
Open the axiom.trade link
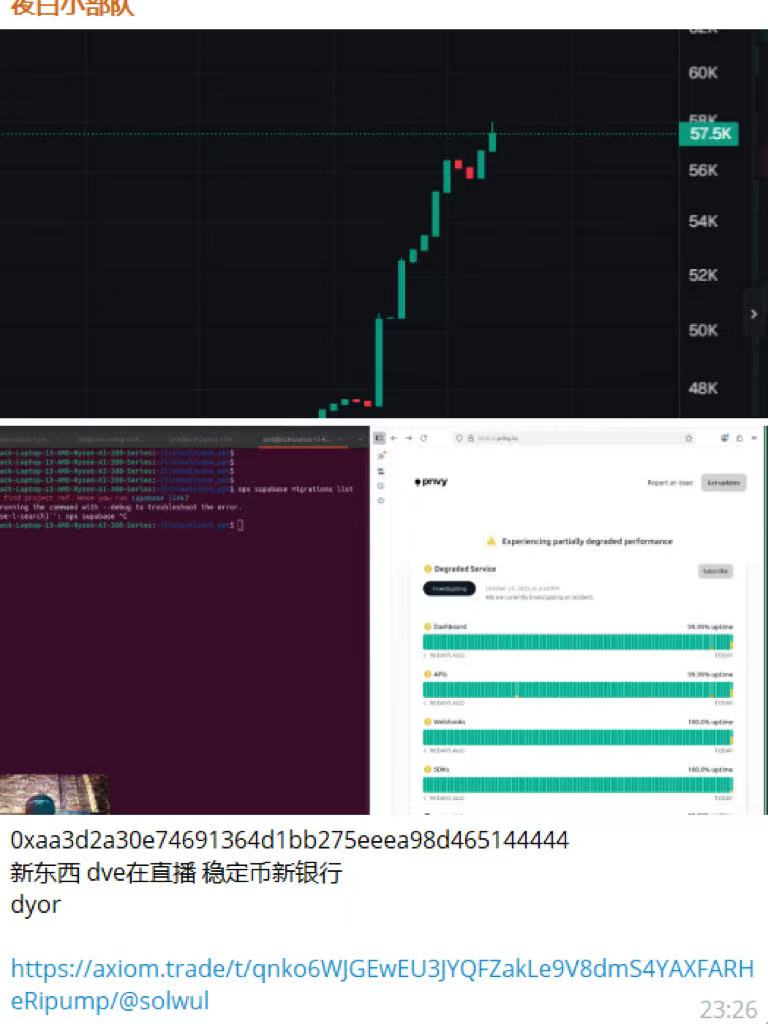pyautogui.click(x=382, y=983)
